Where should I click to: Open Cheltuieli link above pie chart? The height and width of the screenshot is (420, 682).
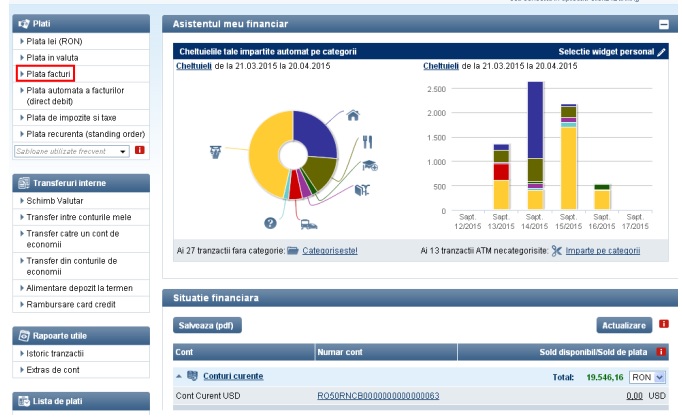coord(194,66)
